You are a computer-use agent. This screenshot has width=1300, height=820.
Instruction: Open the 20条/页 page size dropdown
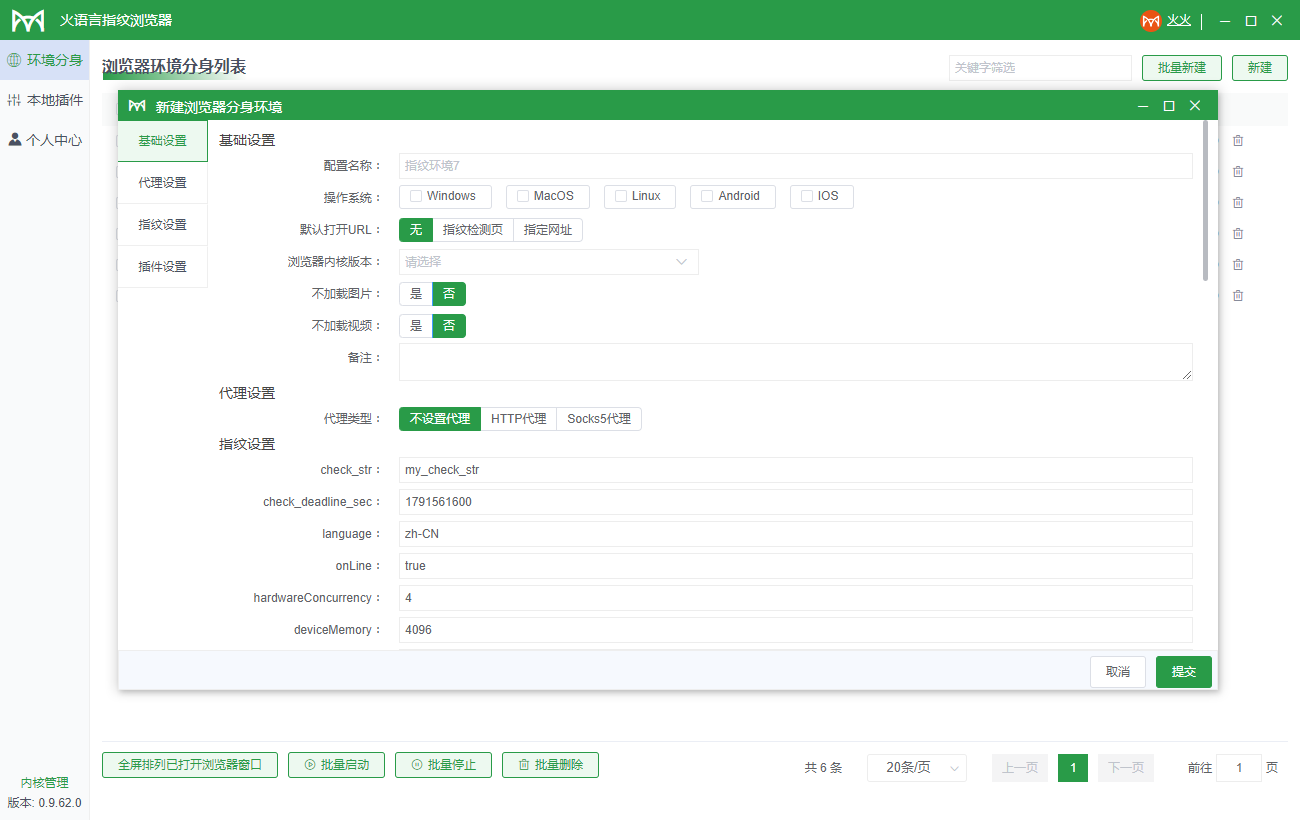916,768
